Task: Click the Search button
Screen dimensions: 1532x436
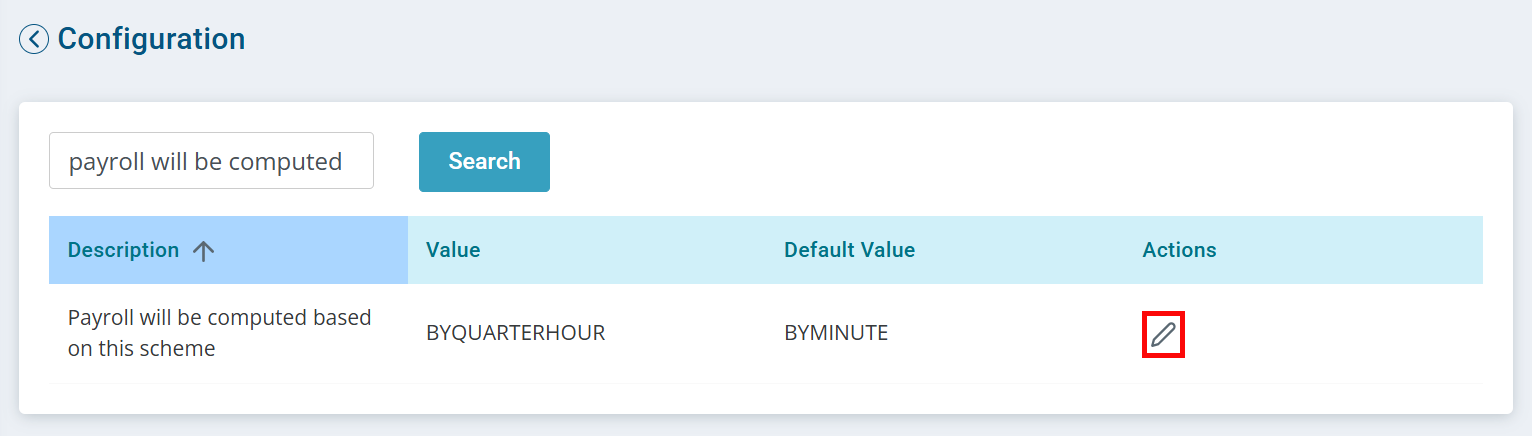Action: pos(484,161)
